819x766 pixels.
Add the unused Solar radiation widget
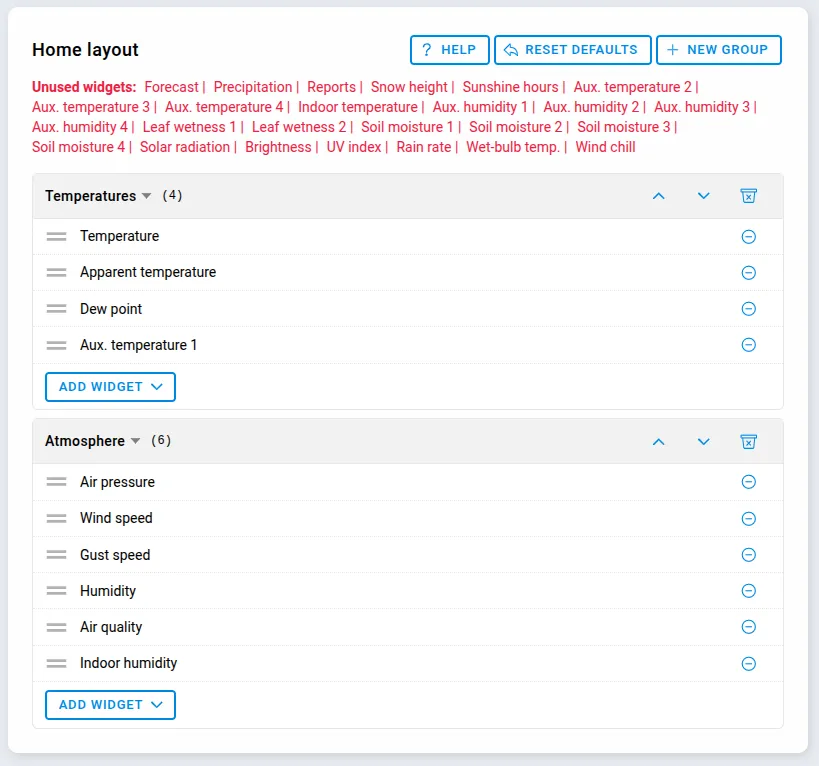pos(185,147)
